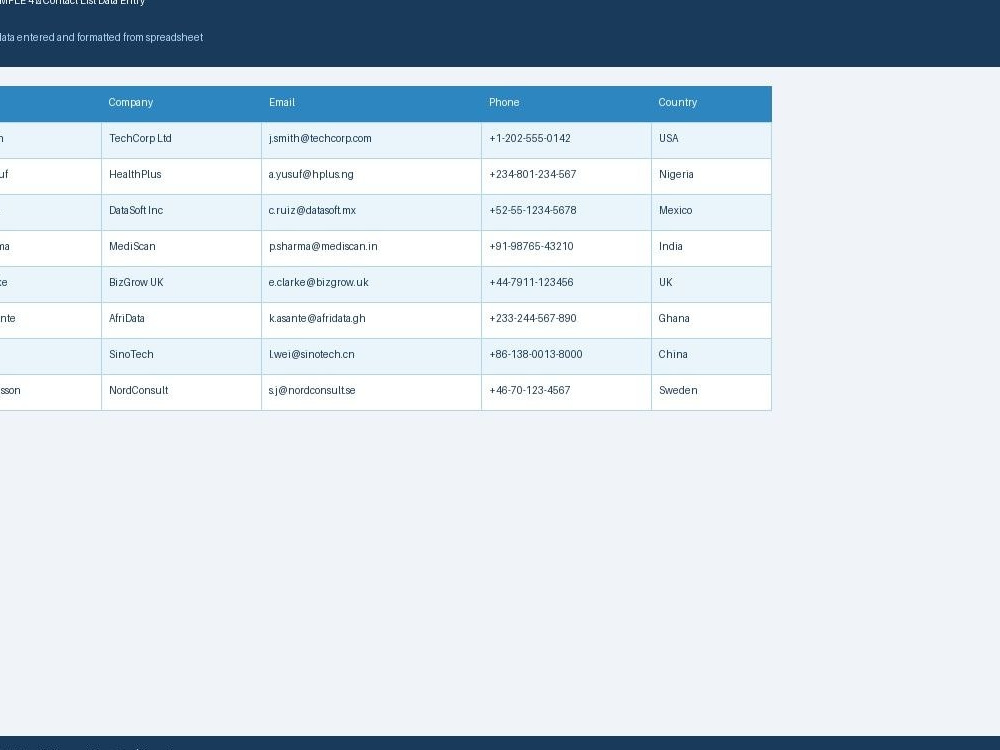Click the USA country cell

(x=711, y=140)
